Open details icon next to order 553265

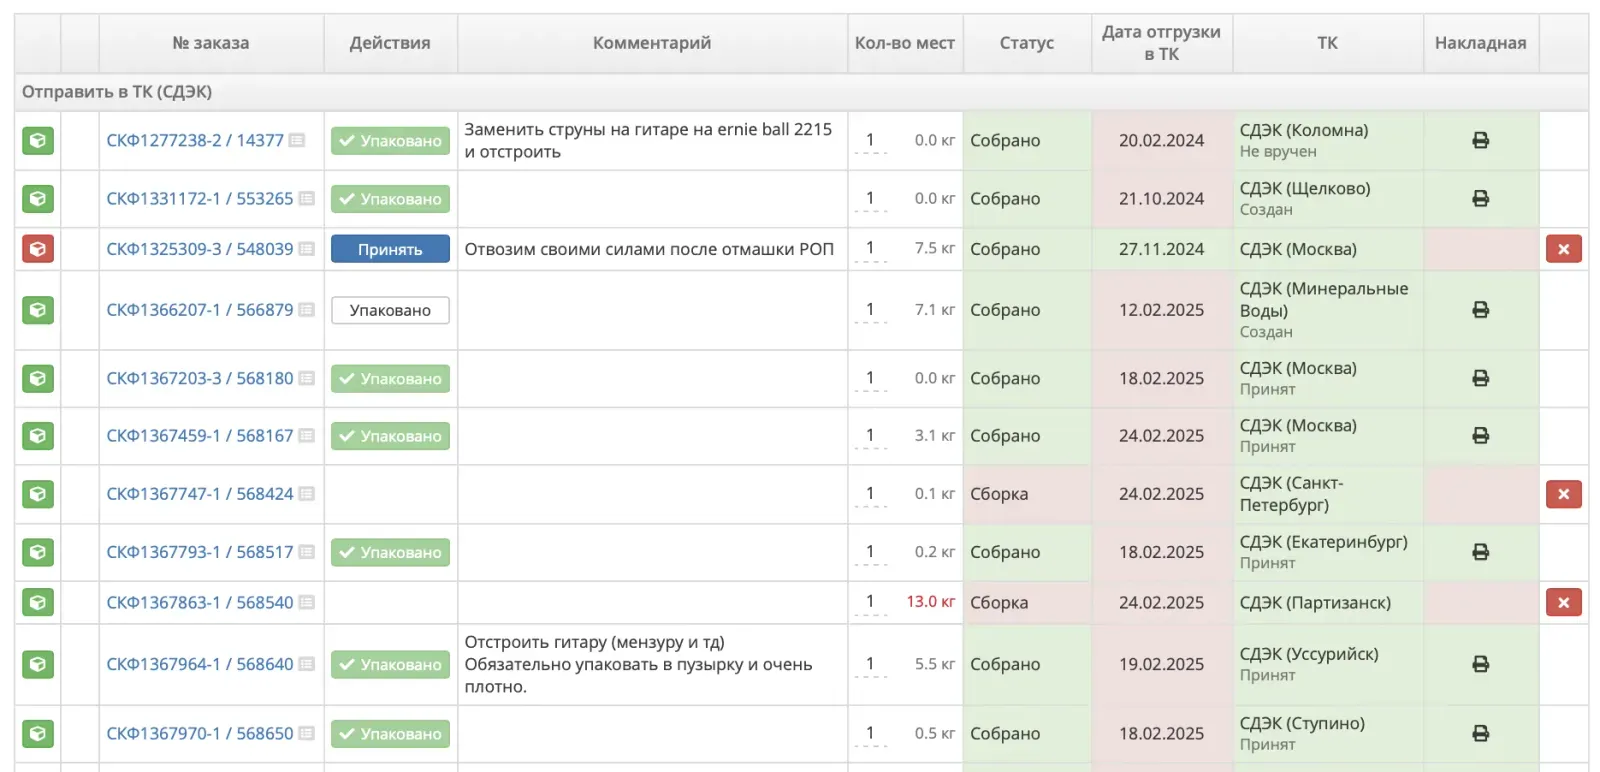click(x=307, y=199)
